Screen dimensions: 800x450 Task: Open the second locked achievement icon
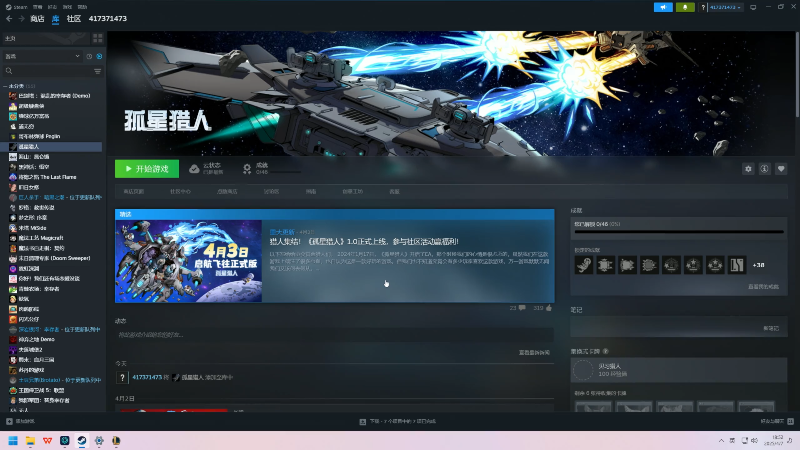[606, 265]
